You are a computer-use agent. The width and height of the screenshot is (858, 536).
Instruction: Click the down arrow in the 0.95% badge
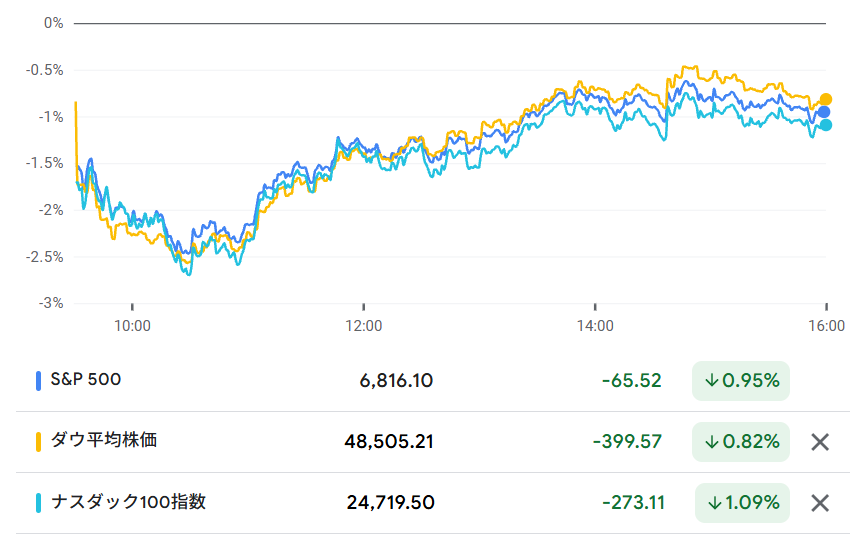[x=712, y=381]
